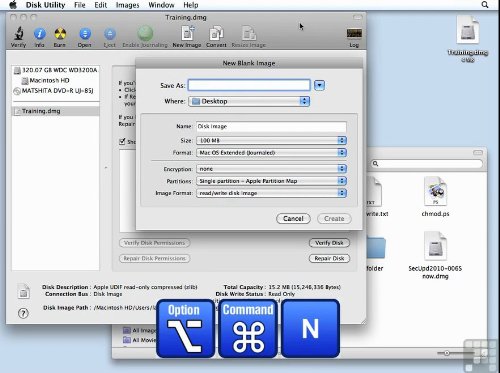Open the Encryption none dropdown
Image resolution: width=500 pixels, height=373 pixels.
[x=271, y=169]
